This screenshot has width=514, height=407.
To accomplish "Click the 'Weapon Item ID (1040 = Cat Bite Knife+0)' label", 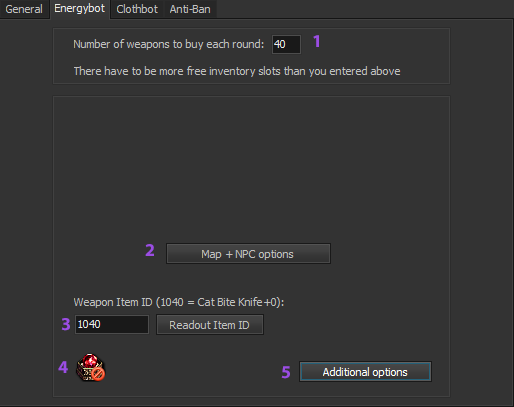I will coord(179,302).
